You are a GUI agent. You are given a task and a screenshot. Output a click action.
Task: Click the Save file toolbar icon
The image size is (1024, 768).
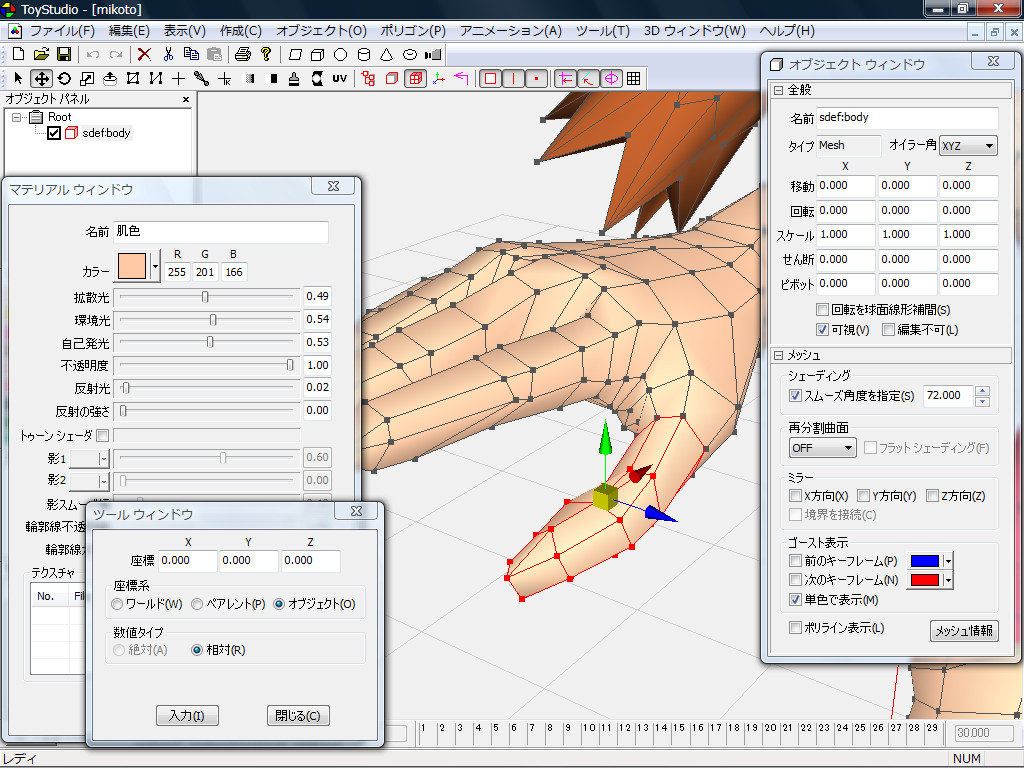pos(63,54)
